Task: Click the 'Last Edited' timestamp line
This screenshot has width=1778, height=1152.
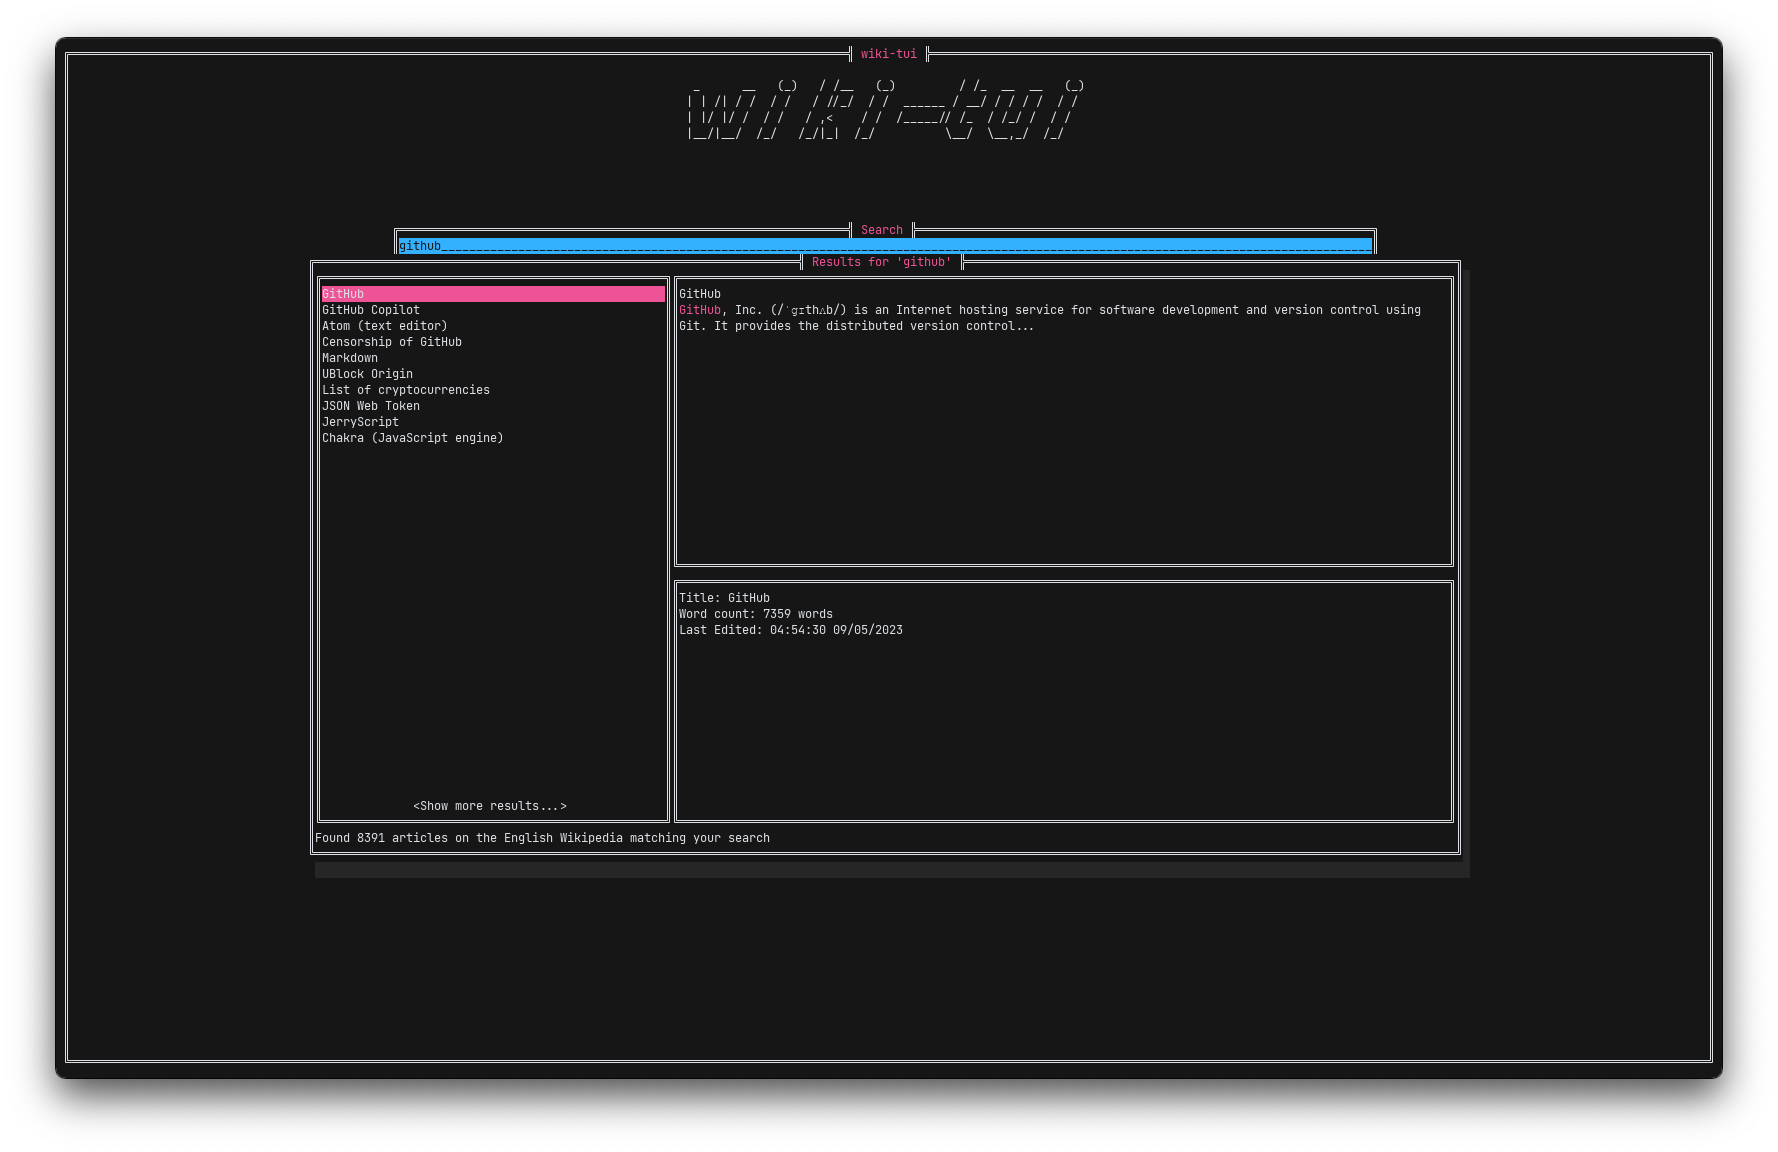Action: (791, 630)
